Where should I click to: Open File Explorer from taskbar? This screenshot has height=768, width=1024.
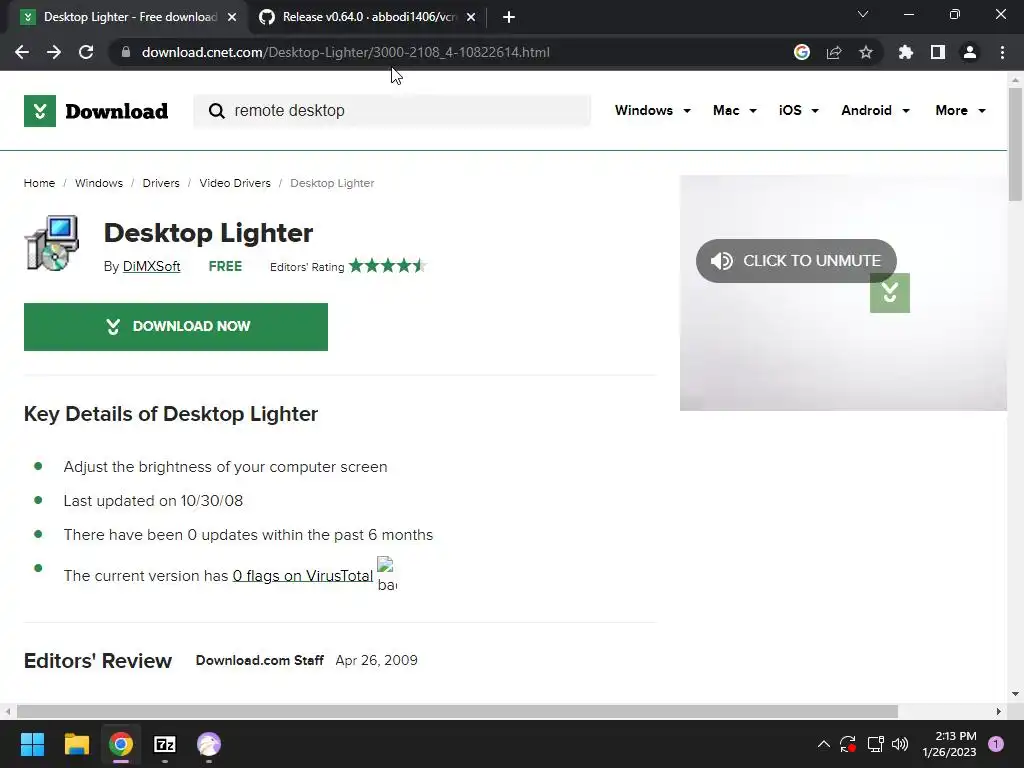(76, 744)
